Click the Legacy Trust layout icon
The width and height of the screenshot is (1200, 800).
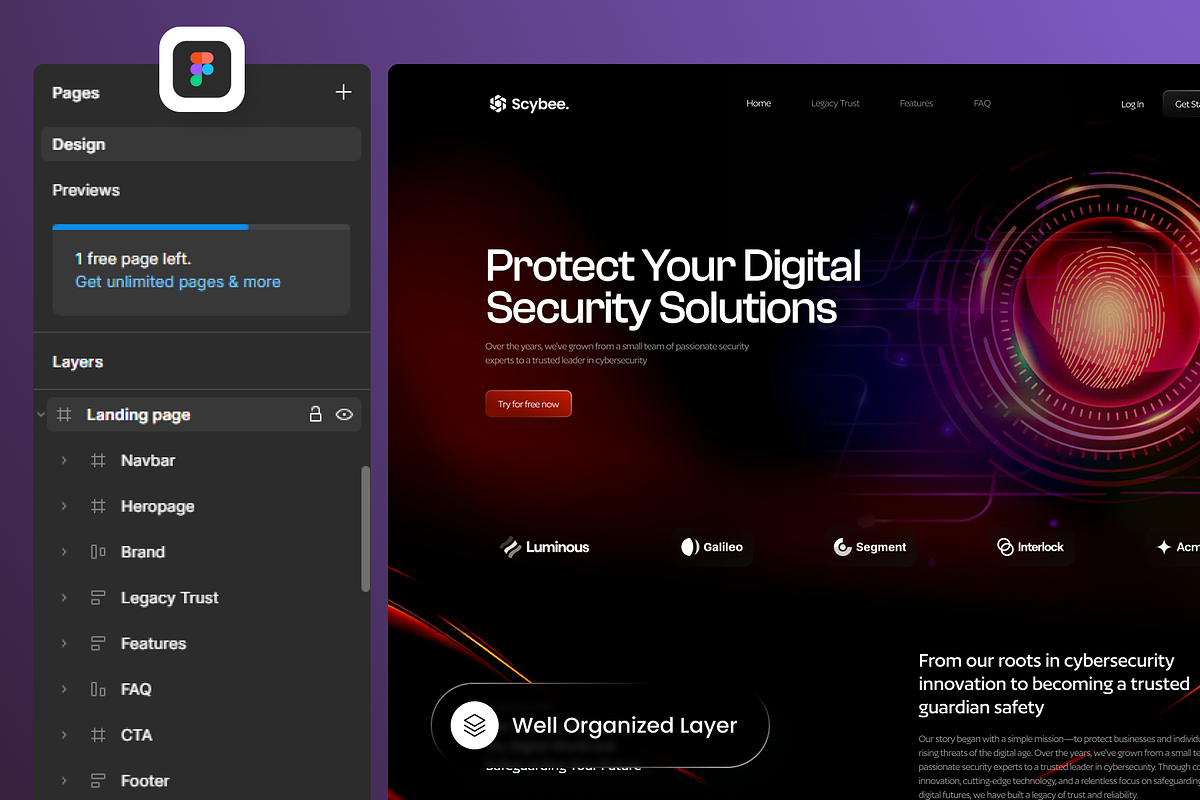pyautogui.click(x=98, y=598)
